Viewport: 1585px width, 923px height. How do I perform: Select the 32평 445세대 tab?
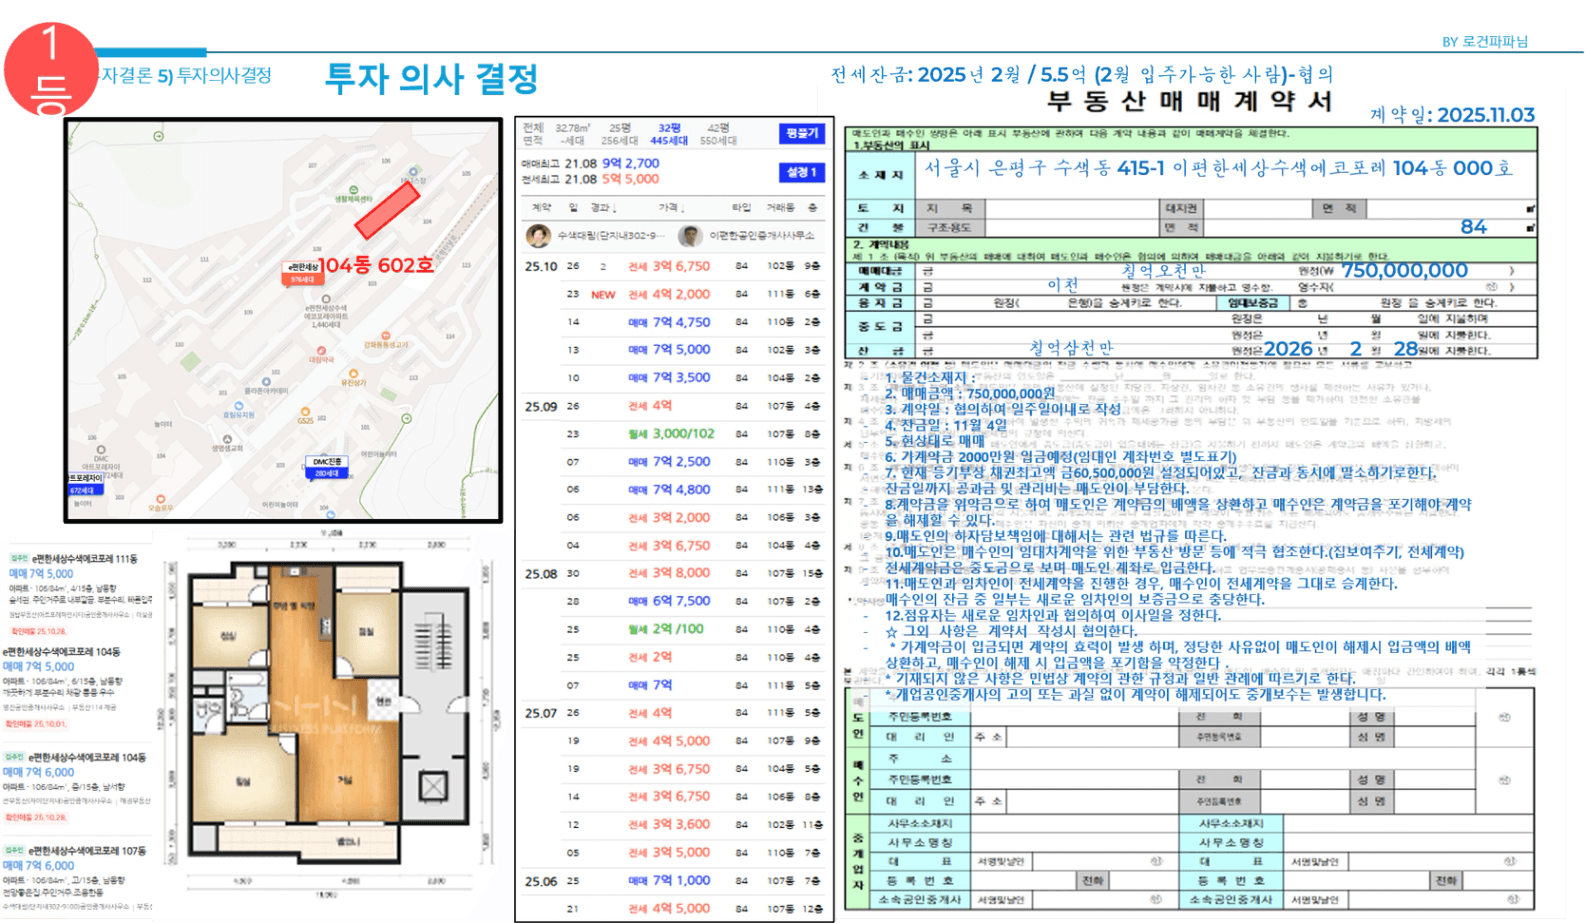669,134
